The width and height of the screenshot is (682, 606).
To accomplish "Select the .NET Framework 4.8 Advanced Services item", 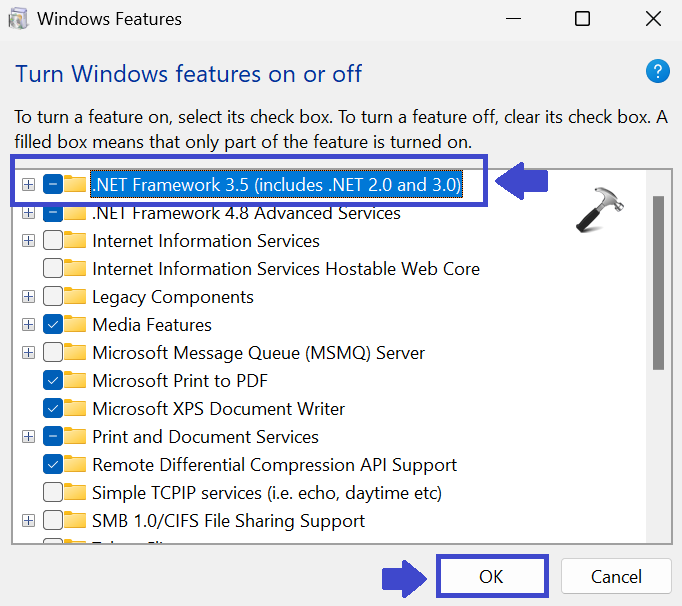I will click(246, 213).
